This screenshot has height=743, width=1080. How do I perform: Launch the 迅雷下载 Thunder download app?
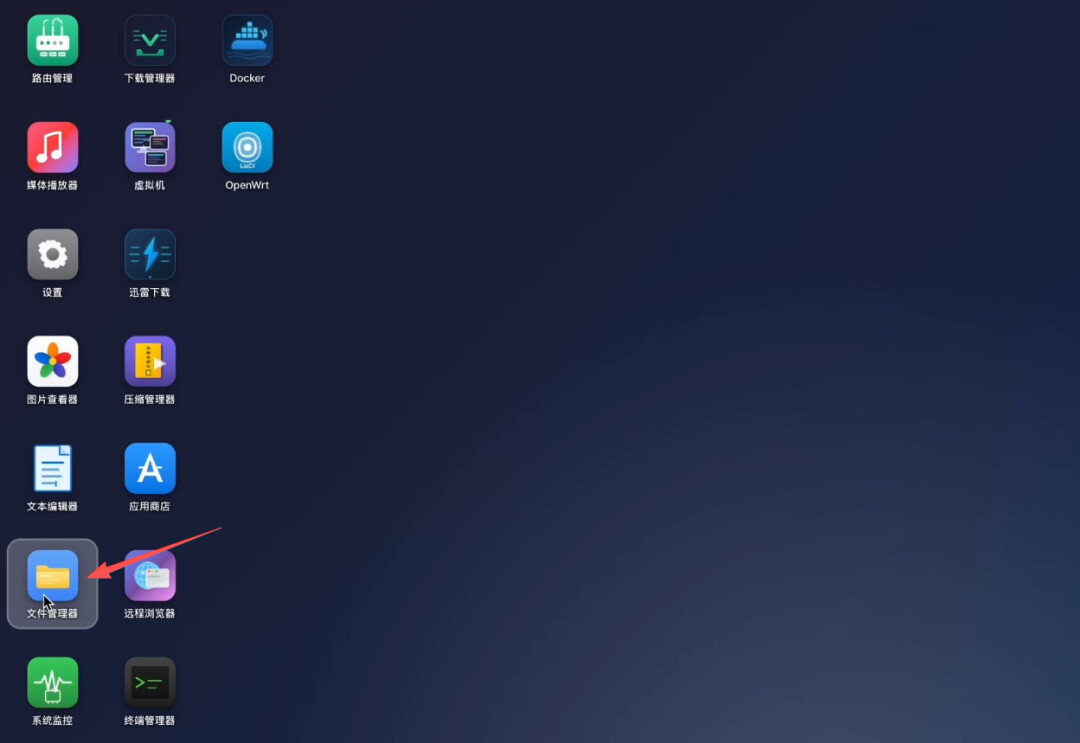(150, 255)
